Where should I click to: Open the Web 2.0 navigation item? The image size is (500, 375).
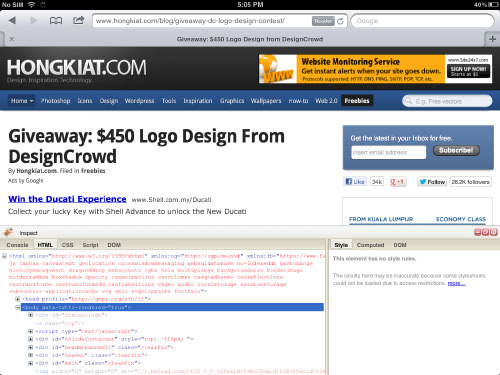tap(326, 101)
